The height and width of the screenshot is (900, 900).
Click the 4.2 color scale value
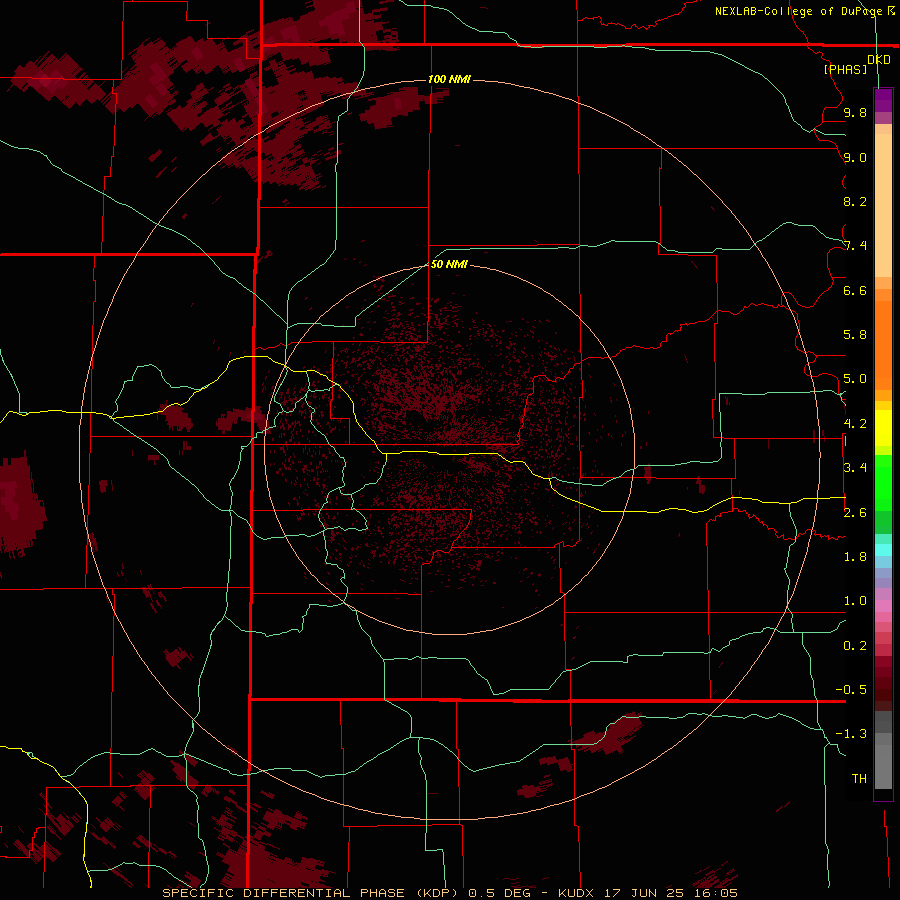tap(855, 424)
